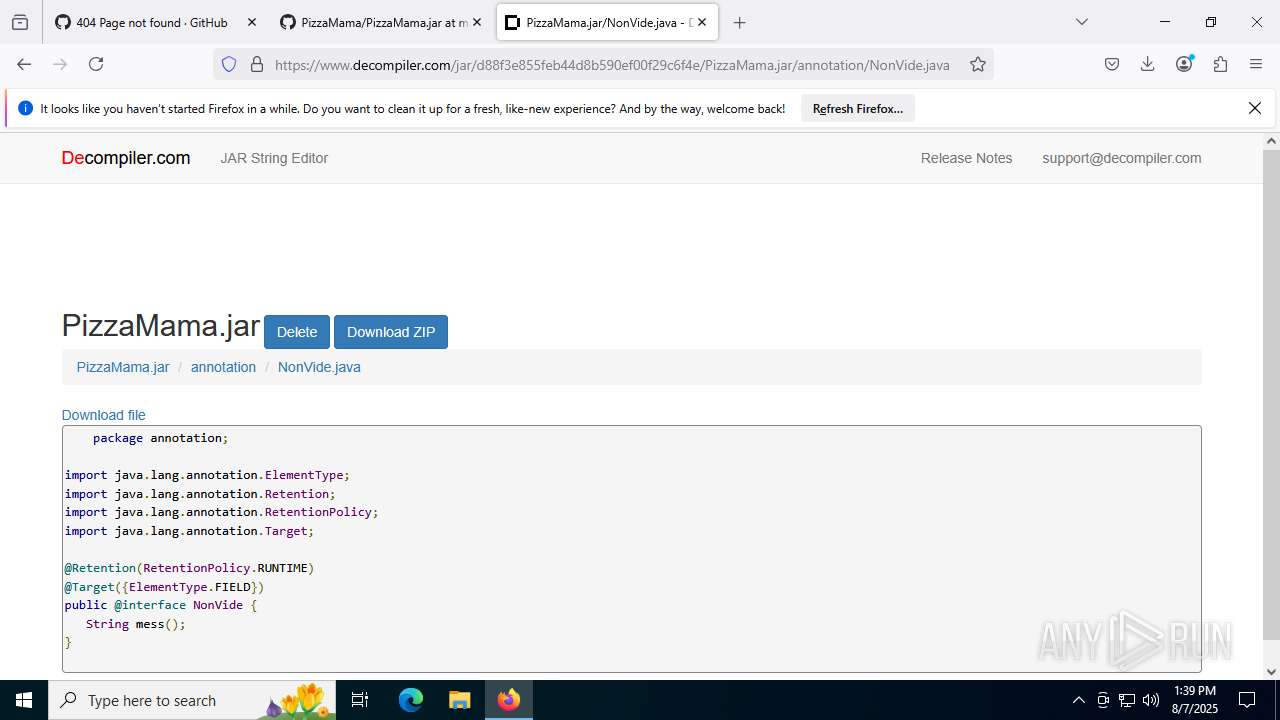The image size is (1280, 720).
Task: Open Windows Start menu
Action: click(x=24, y=700)
